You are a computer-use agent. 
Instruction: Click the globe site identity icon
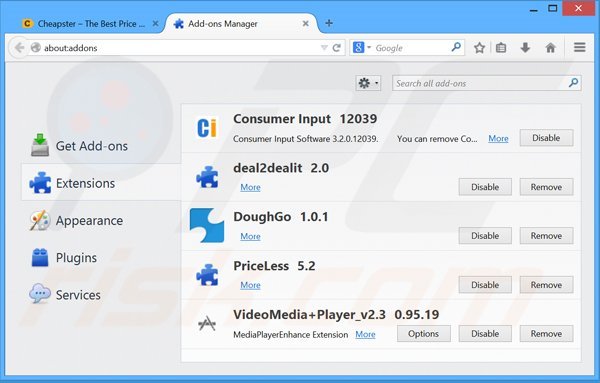[x=36, y=47]
